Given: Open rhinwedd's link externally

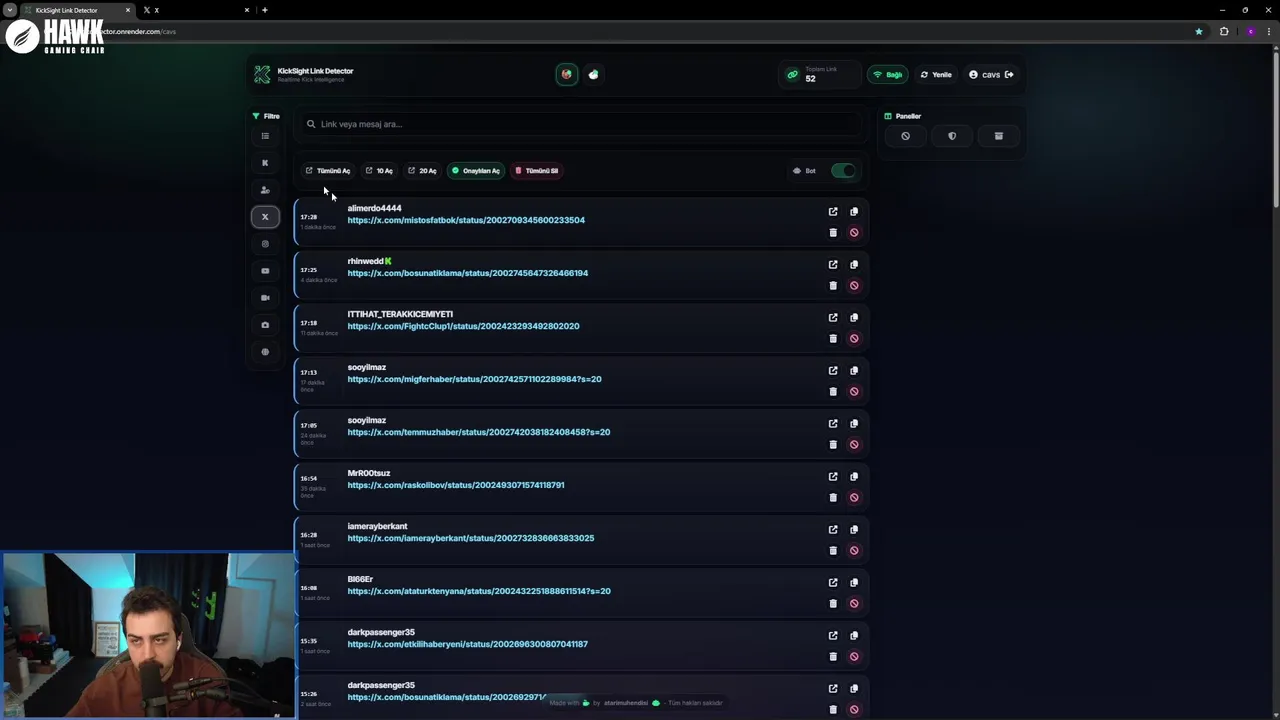Looking at the screenshot, I should [833, 265].
